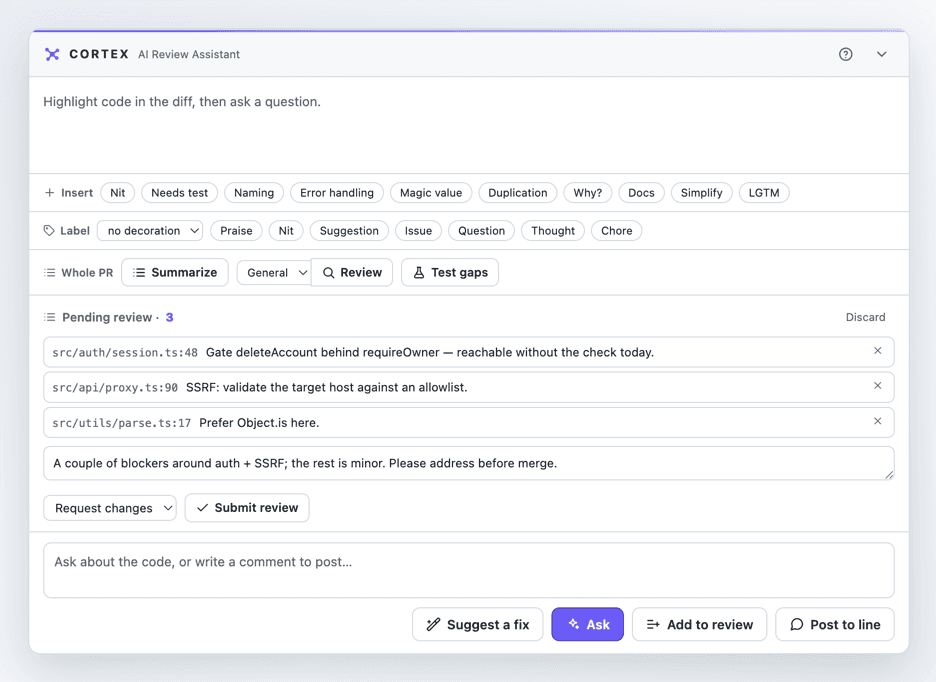Submit the review

[x=247, y=508]
